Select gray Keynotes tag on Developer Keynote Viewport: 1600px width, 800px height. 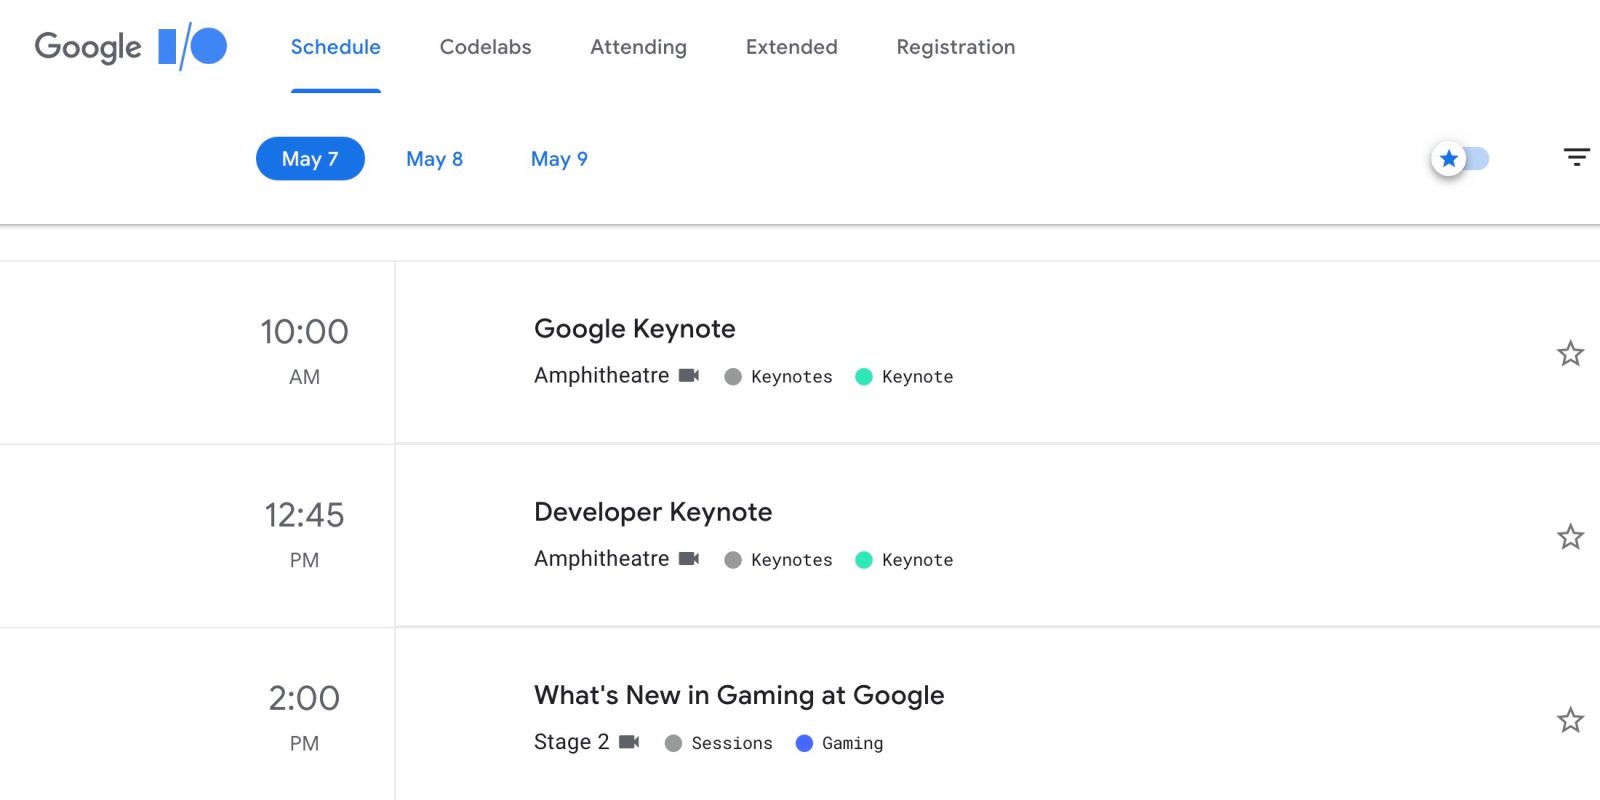pos(778,560)
